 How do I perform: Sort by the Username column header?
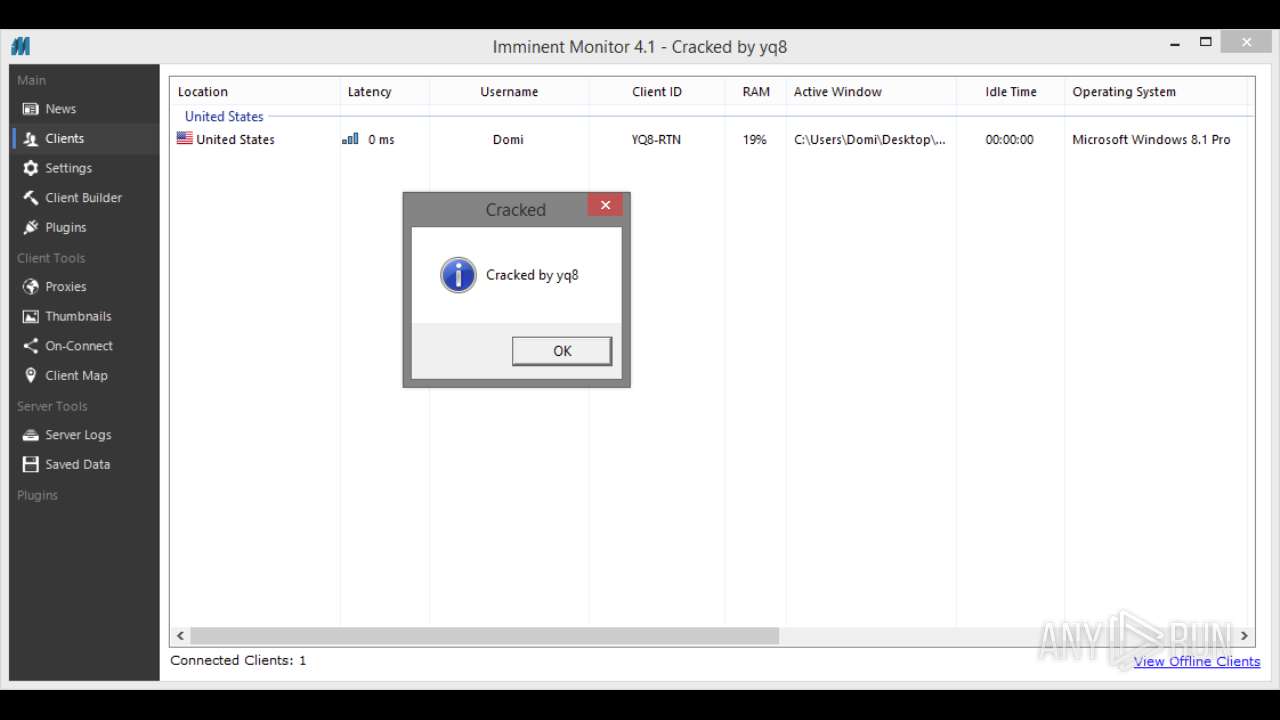[509, 91]
